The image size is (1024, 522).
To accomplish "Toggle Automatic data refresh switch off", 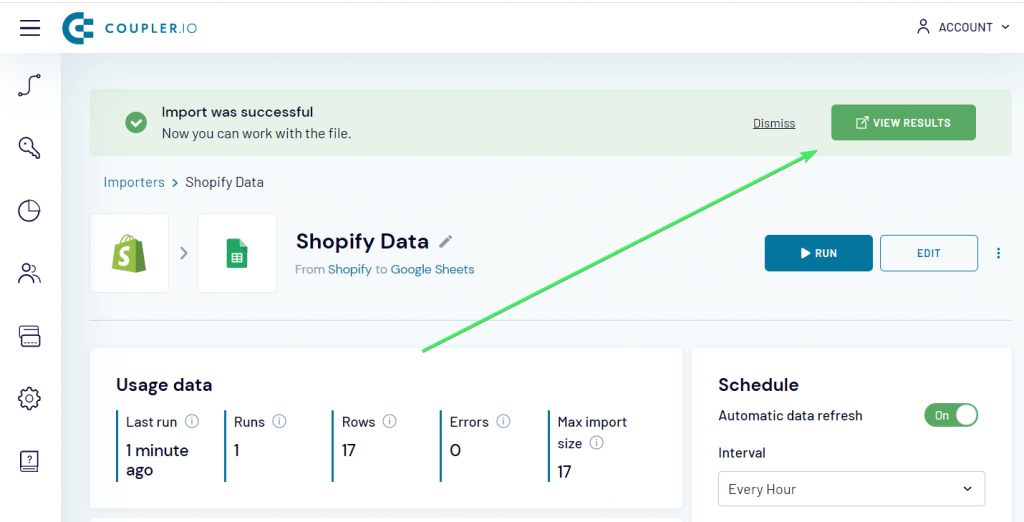I will tap(951, 416).
